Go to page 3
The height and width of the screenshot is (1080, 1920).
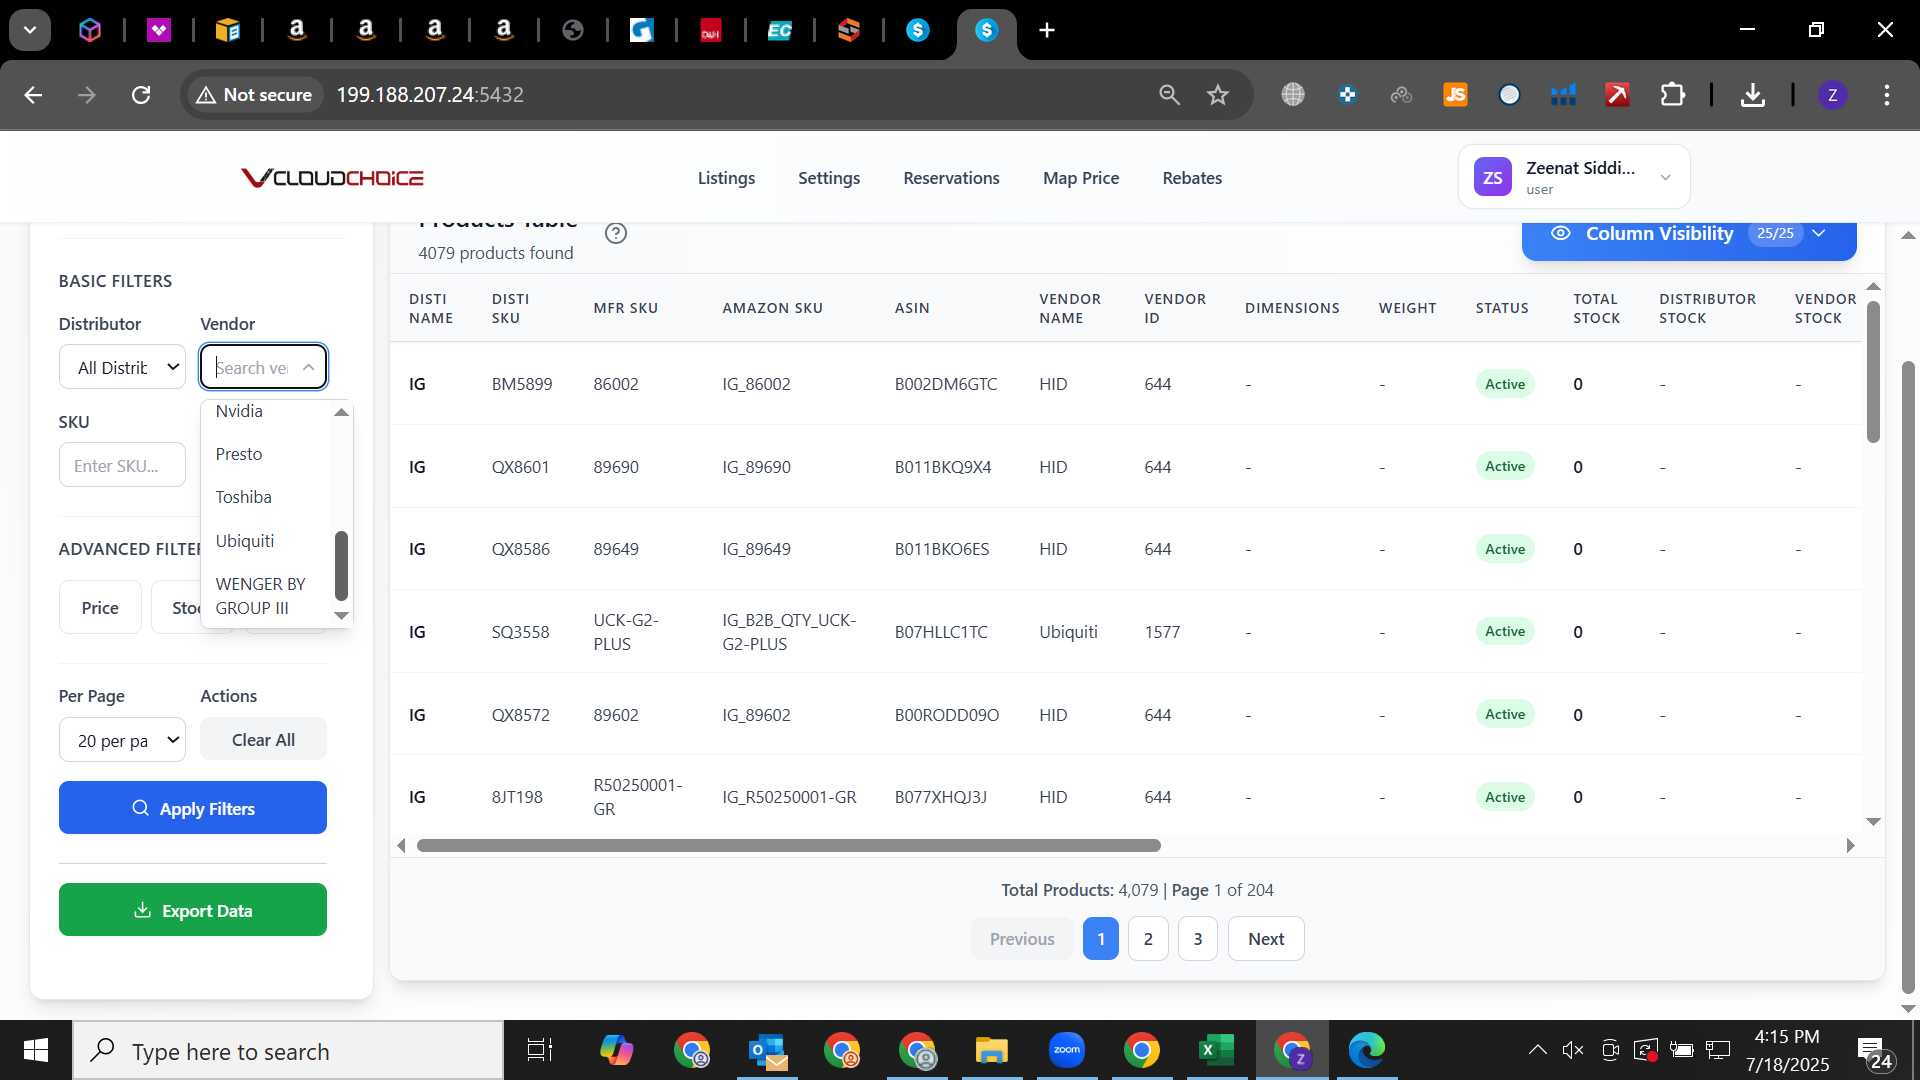click(x=1197, y=939)
